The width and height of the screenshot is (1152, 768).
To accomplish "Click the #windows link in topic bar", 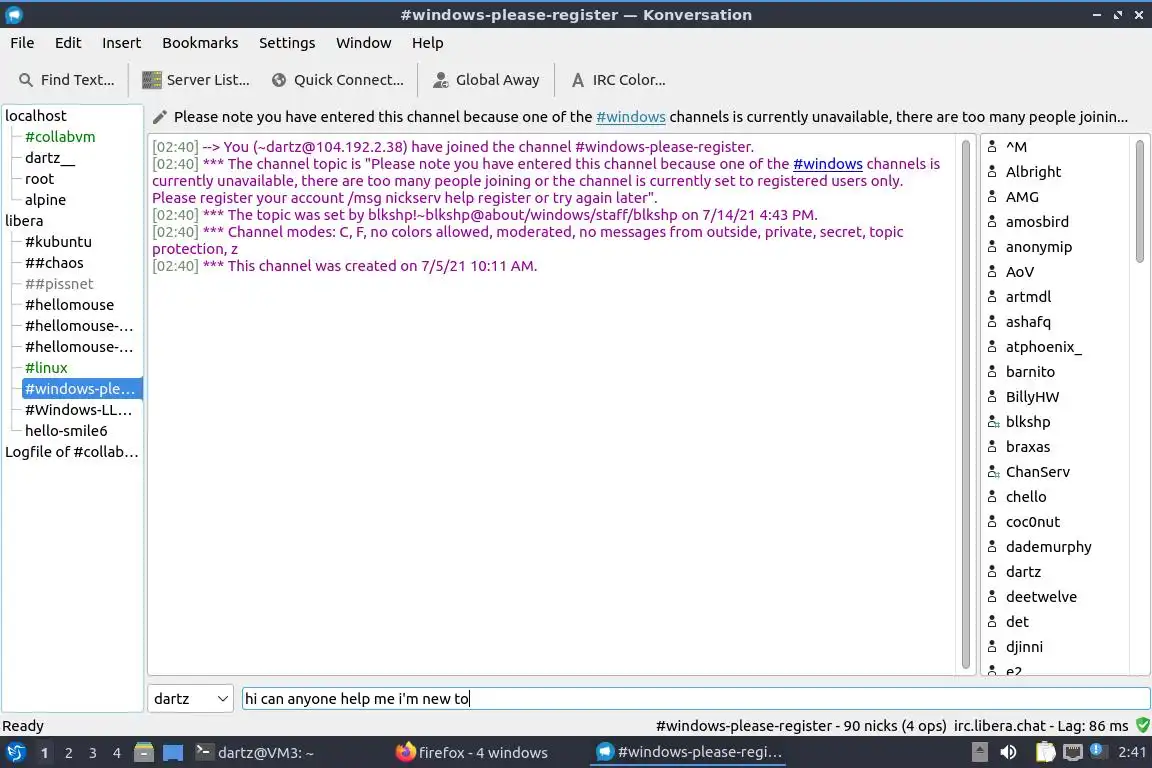I will click(630, 117).
